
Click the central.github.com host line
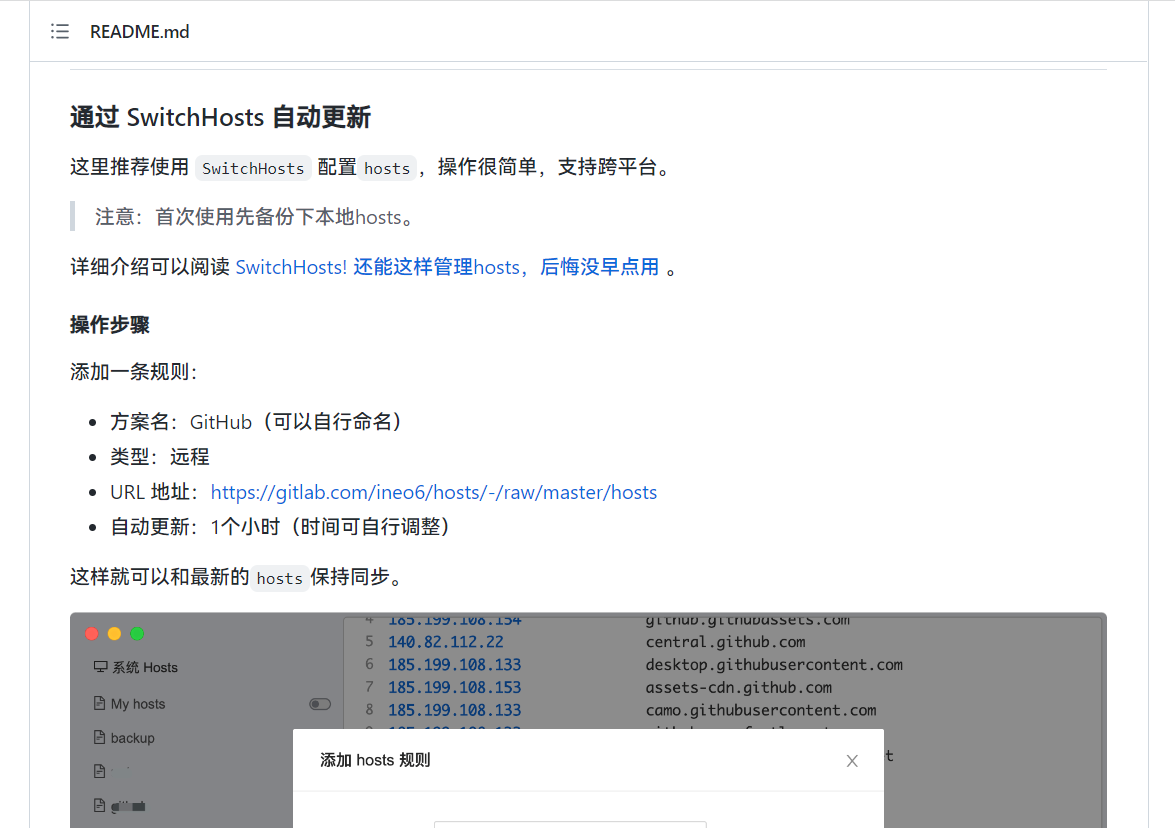[725, 642]
